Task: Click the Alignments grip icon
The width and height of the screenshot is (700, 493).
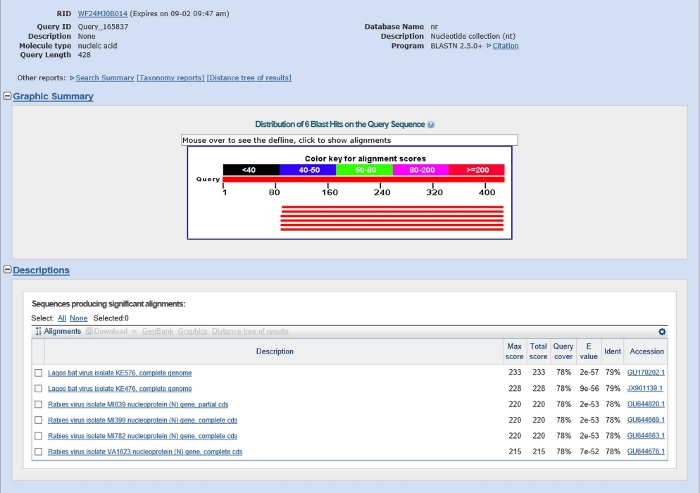Action: tap(38, 331)
